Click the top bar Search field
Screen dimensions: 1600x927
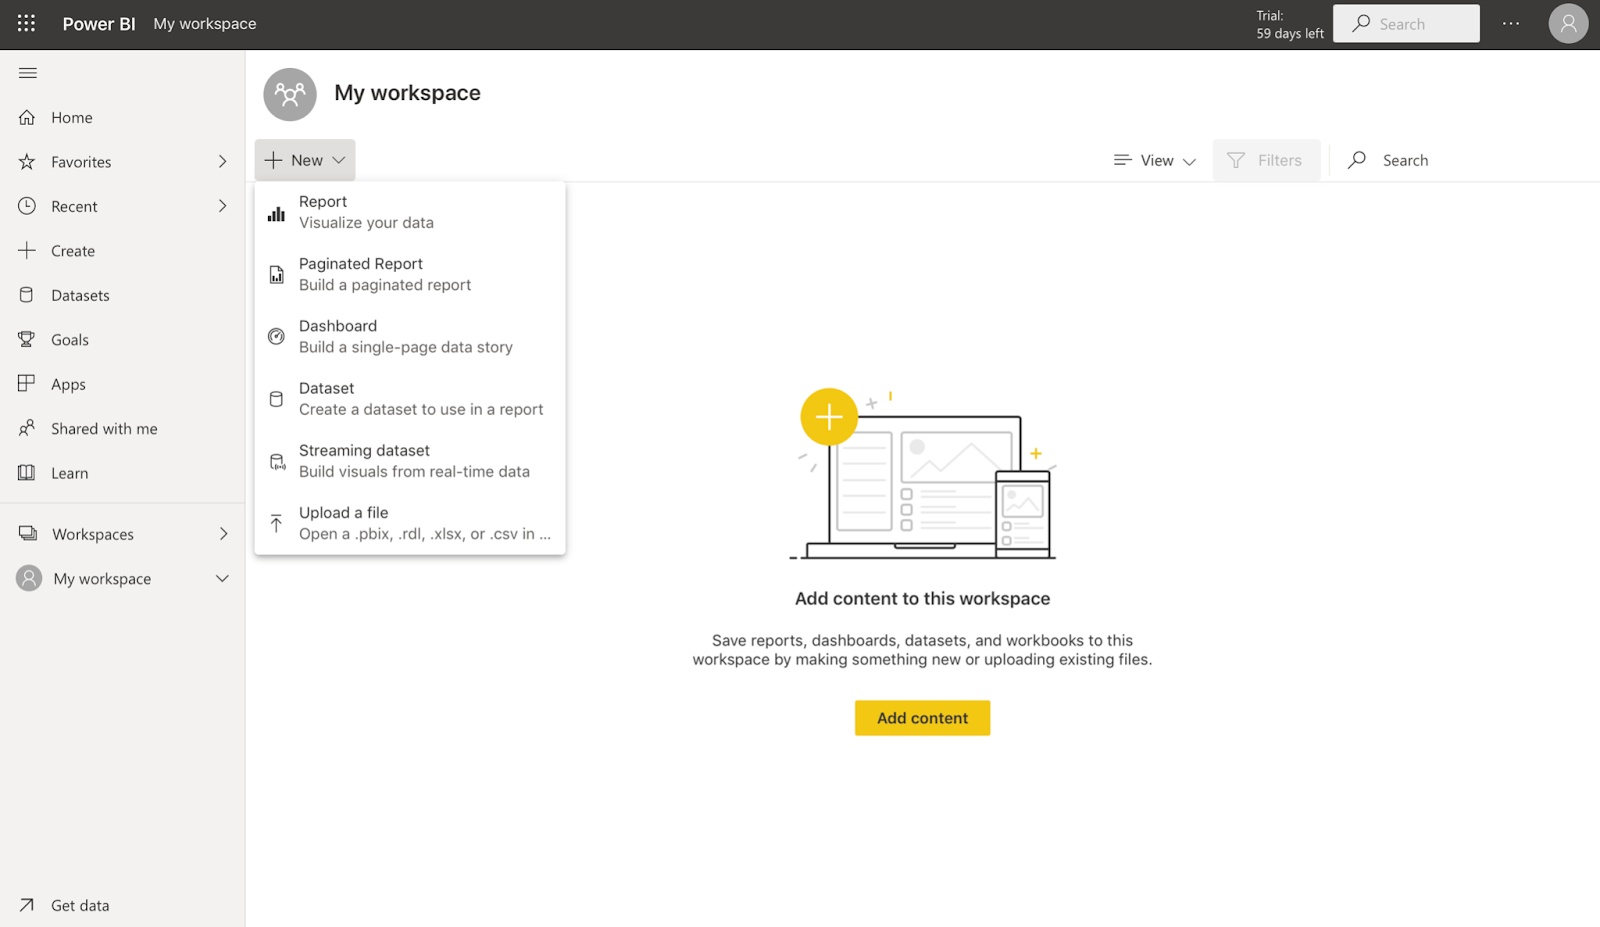click(x=1406, y=24)
